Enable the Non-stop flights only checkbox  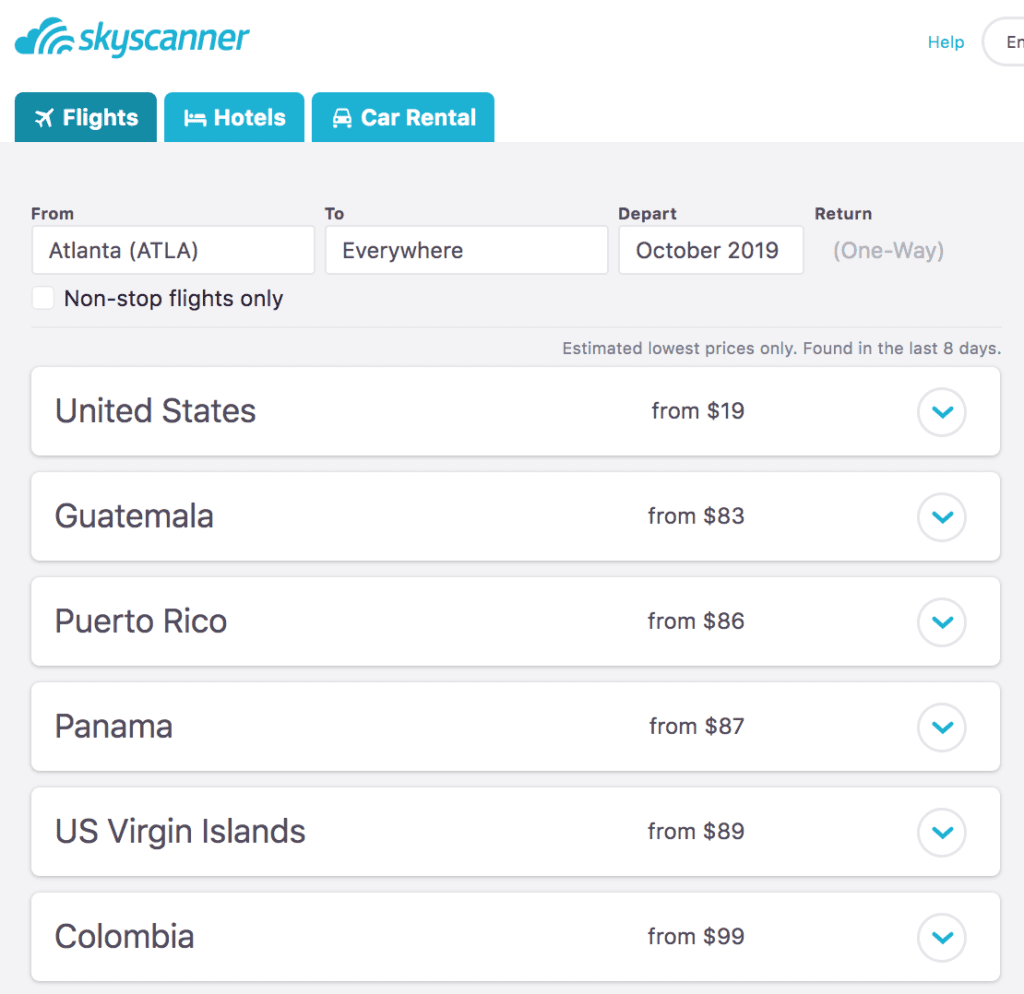click(42, 297)
